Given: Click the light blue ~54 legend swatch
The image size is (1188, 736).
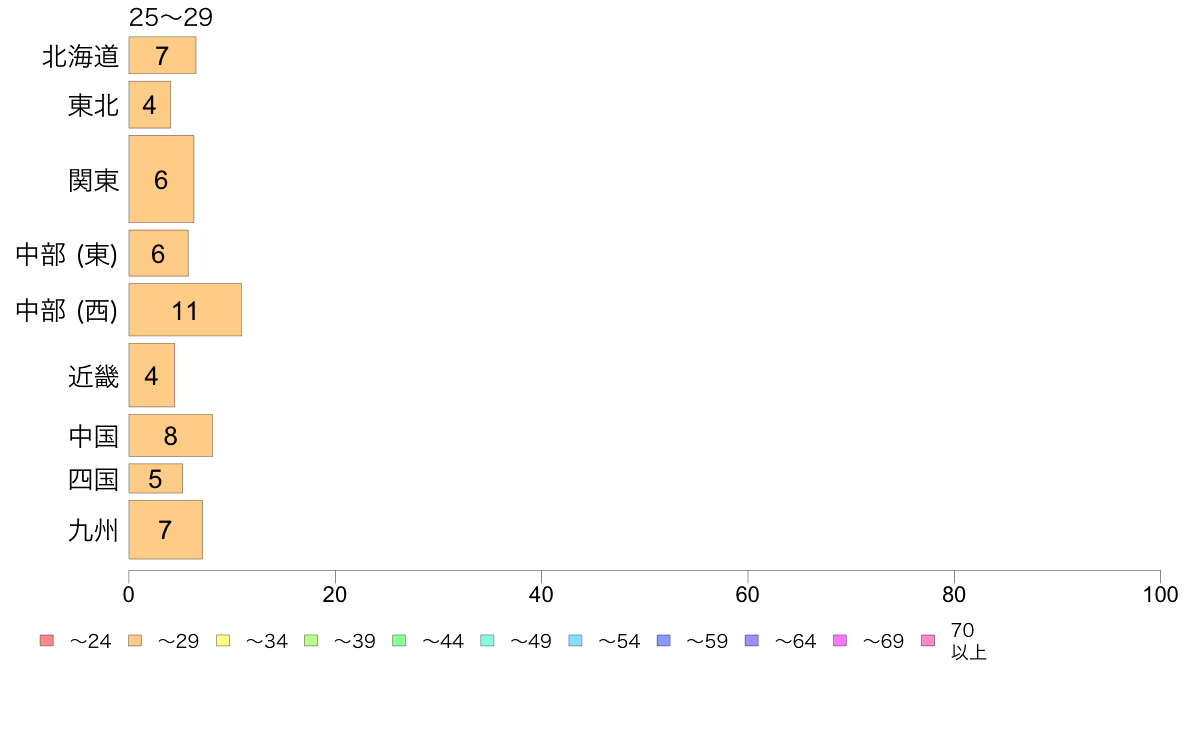Looking at the screenshot, I should click(575, 641).
